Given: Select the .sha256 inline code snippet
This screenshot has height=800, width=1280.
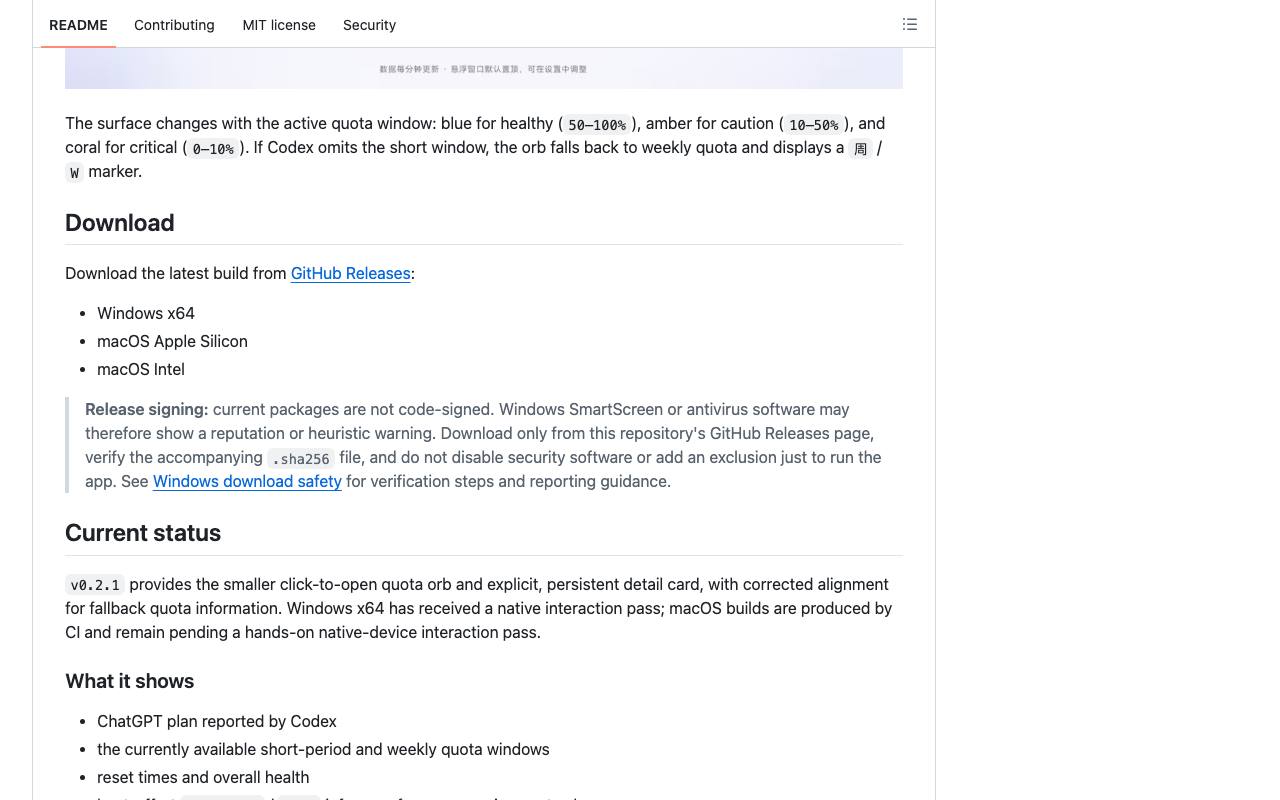Looking at the screenshot, I should (x=301, y=458).
